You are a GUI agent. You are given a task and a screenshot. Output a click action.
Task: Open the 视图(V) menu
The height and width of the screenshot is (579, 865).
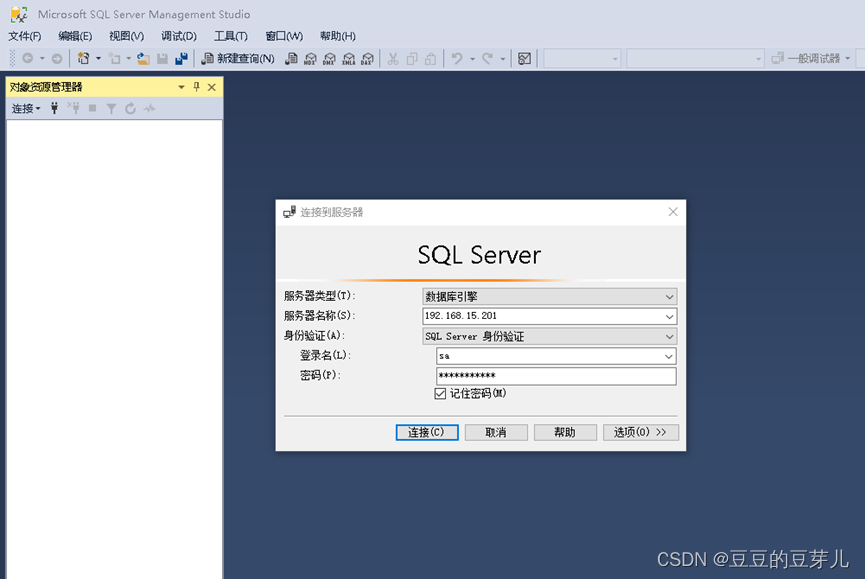[126, 36]
